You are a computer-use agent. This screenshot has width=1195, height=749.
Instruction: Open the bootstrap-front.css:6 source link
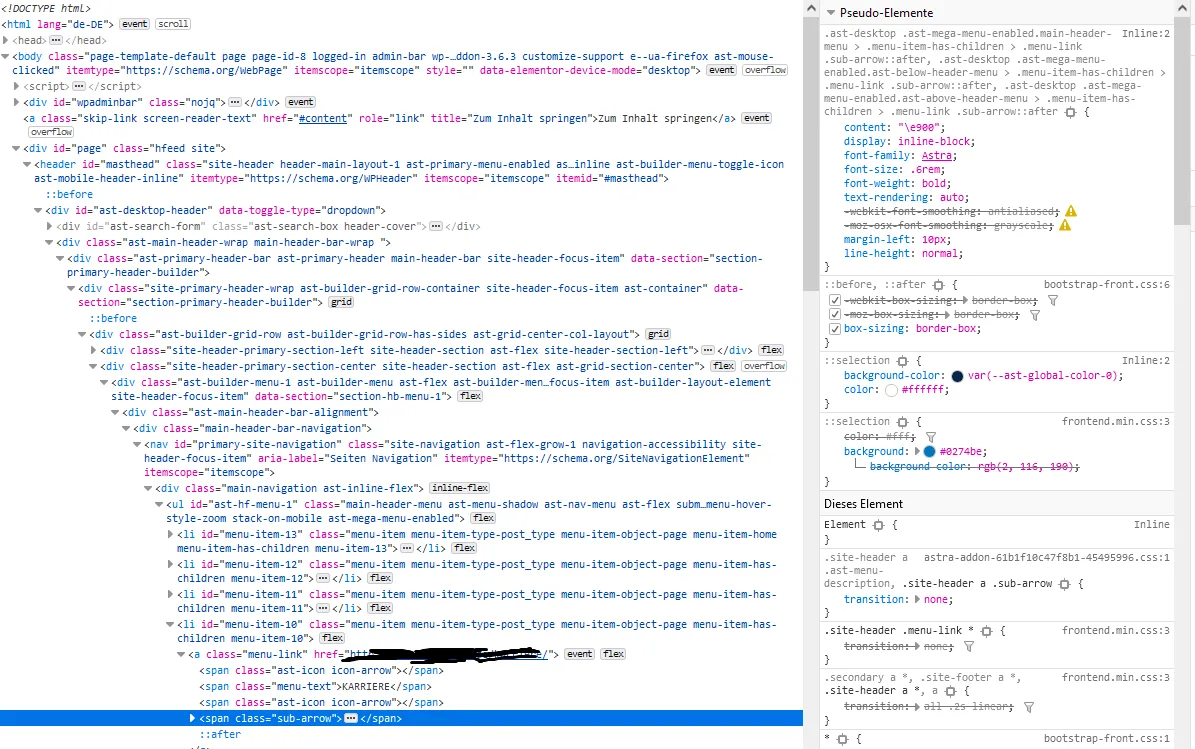(x=1107, y=285)
